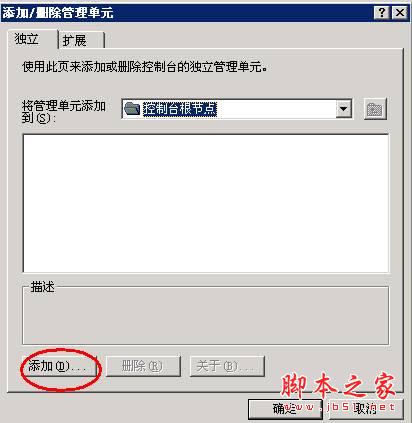The width and height of the screenshot is (412, 423).
Task: Confirm with the 确定 button
Action: [285, 409]
